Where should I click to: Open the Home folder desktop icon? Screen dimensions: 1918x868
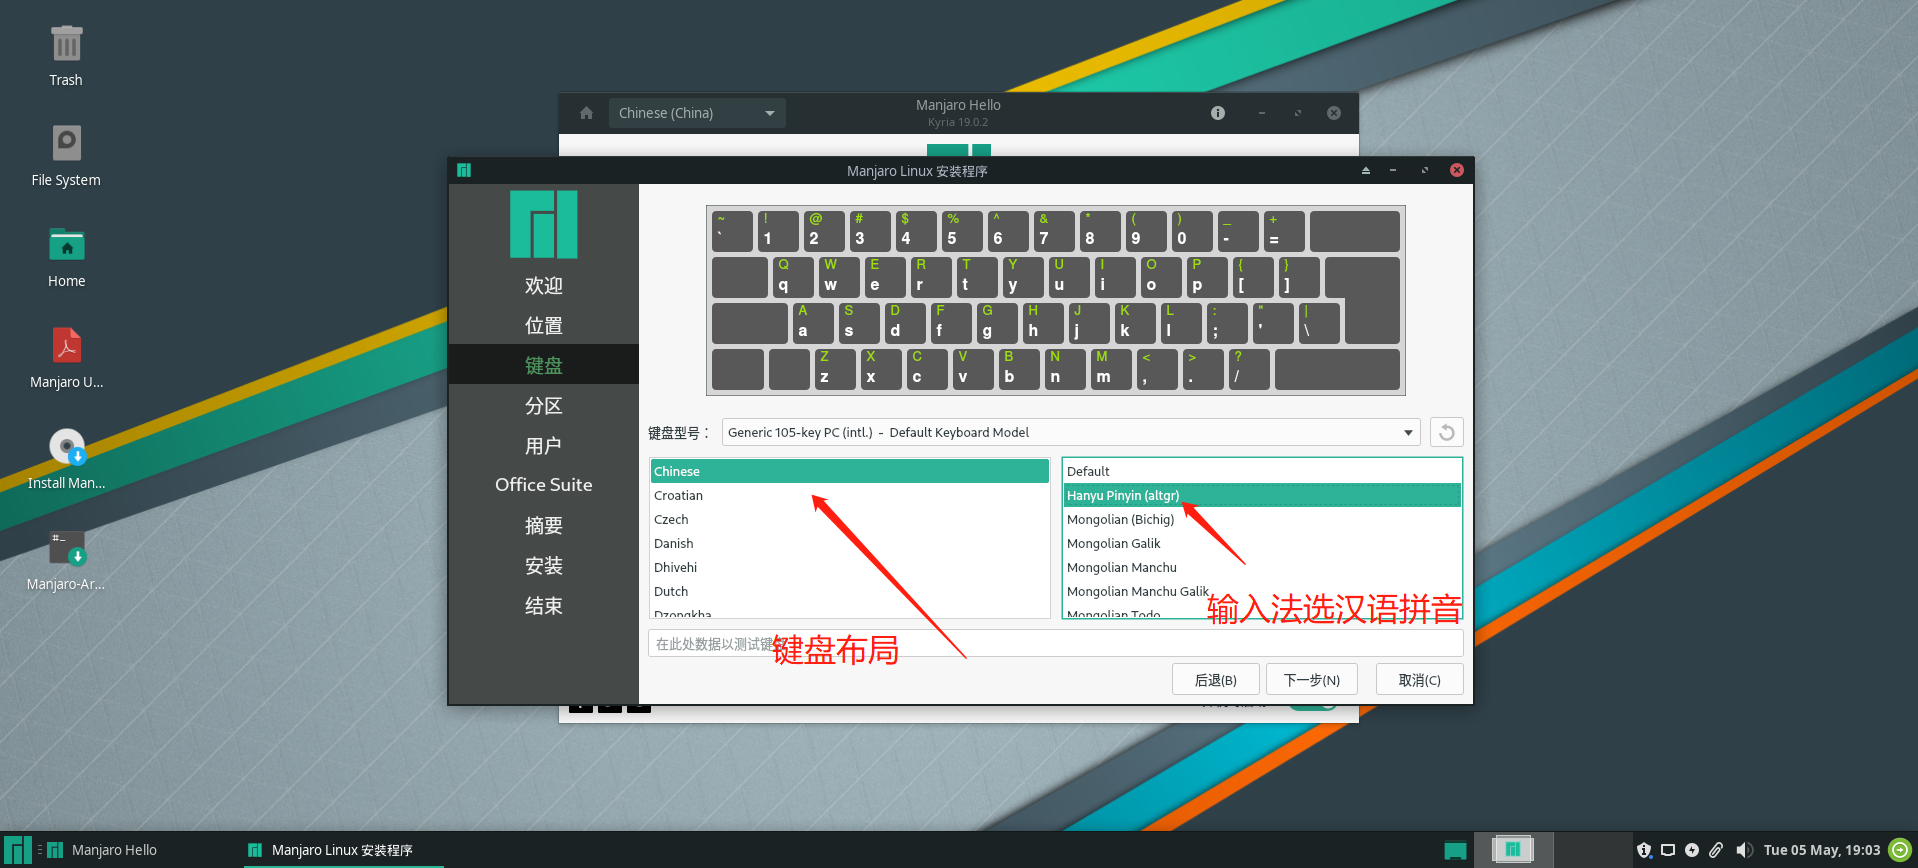click(x=66, y=244)
